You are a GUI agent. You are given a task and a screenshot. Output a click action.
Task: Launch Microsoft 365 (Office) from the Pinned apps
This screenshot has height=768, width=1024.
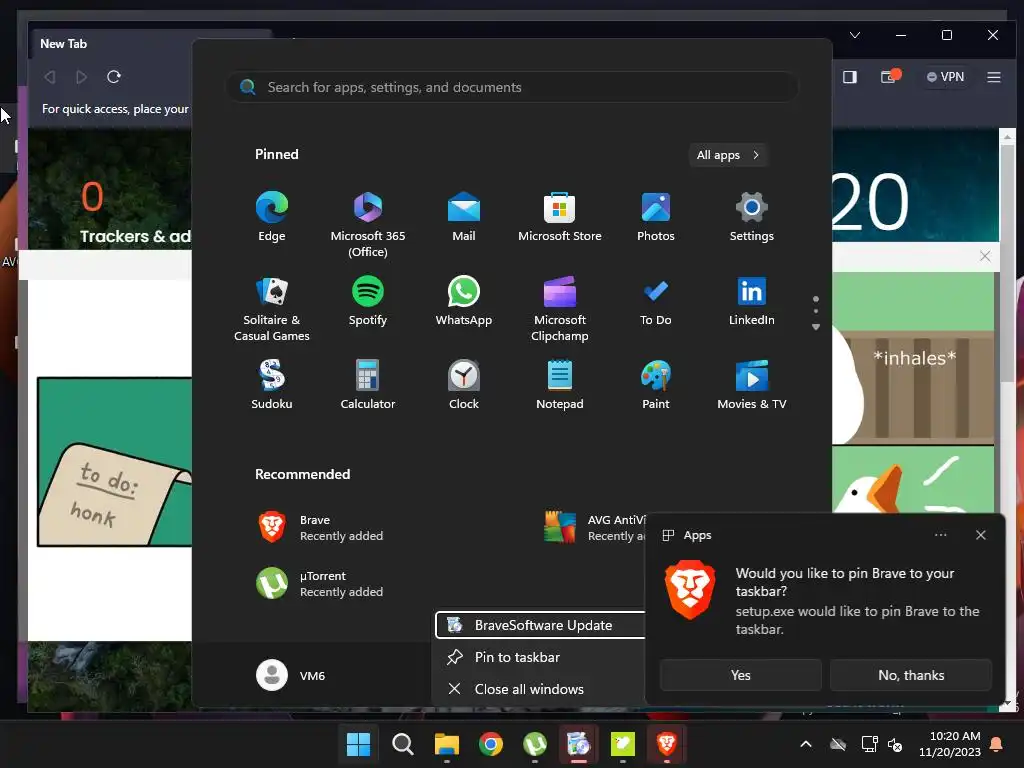coord(368,225)
